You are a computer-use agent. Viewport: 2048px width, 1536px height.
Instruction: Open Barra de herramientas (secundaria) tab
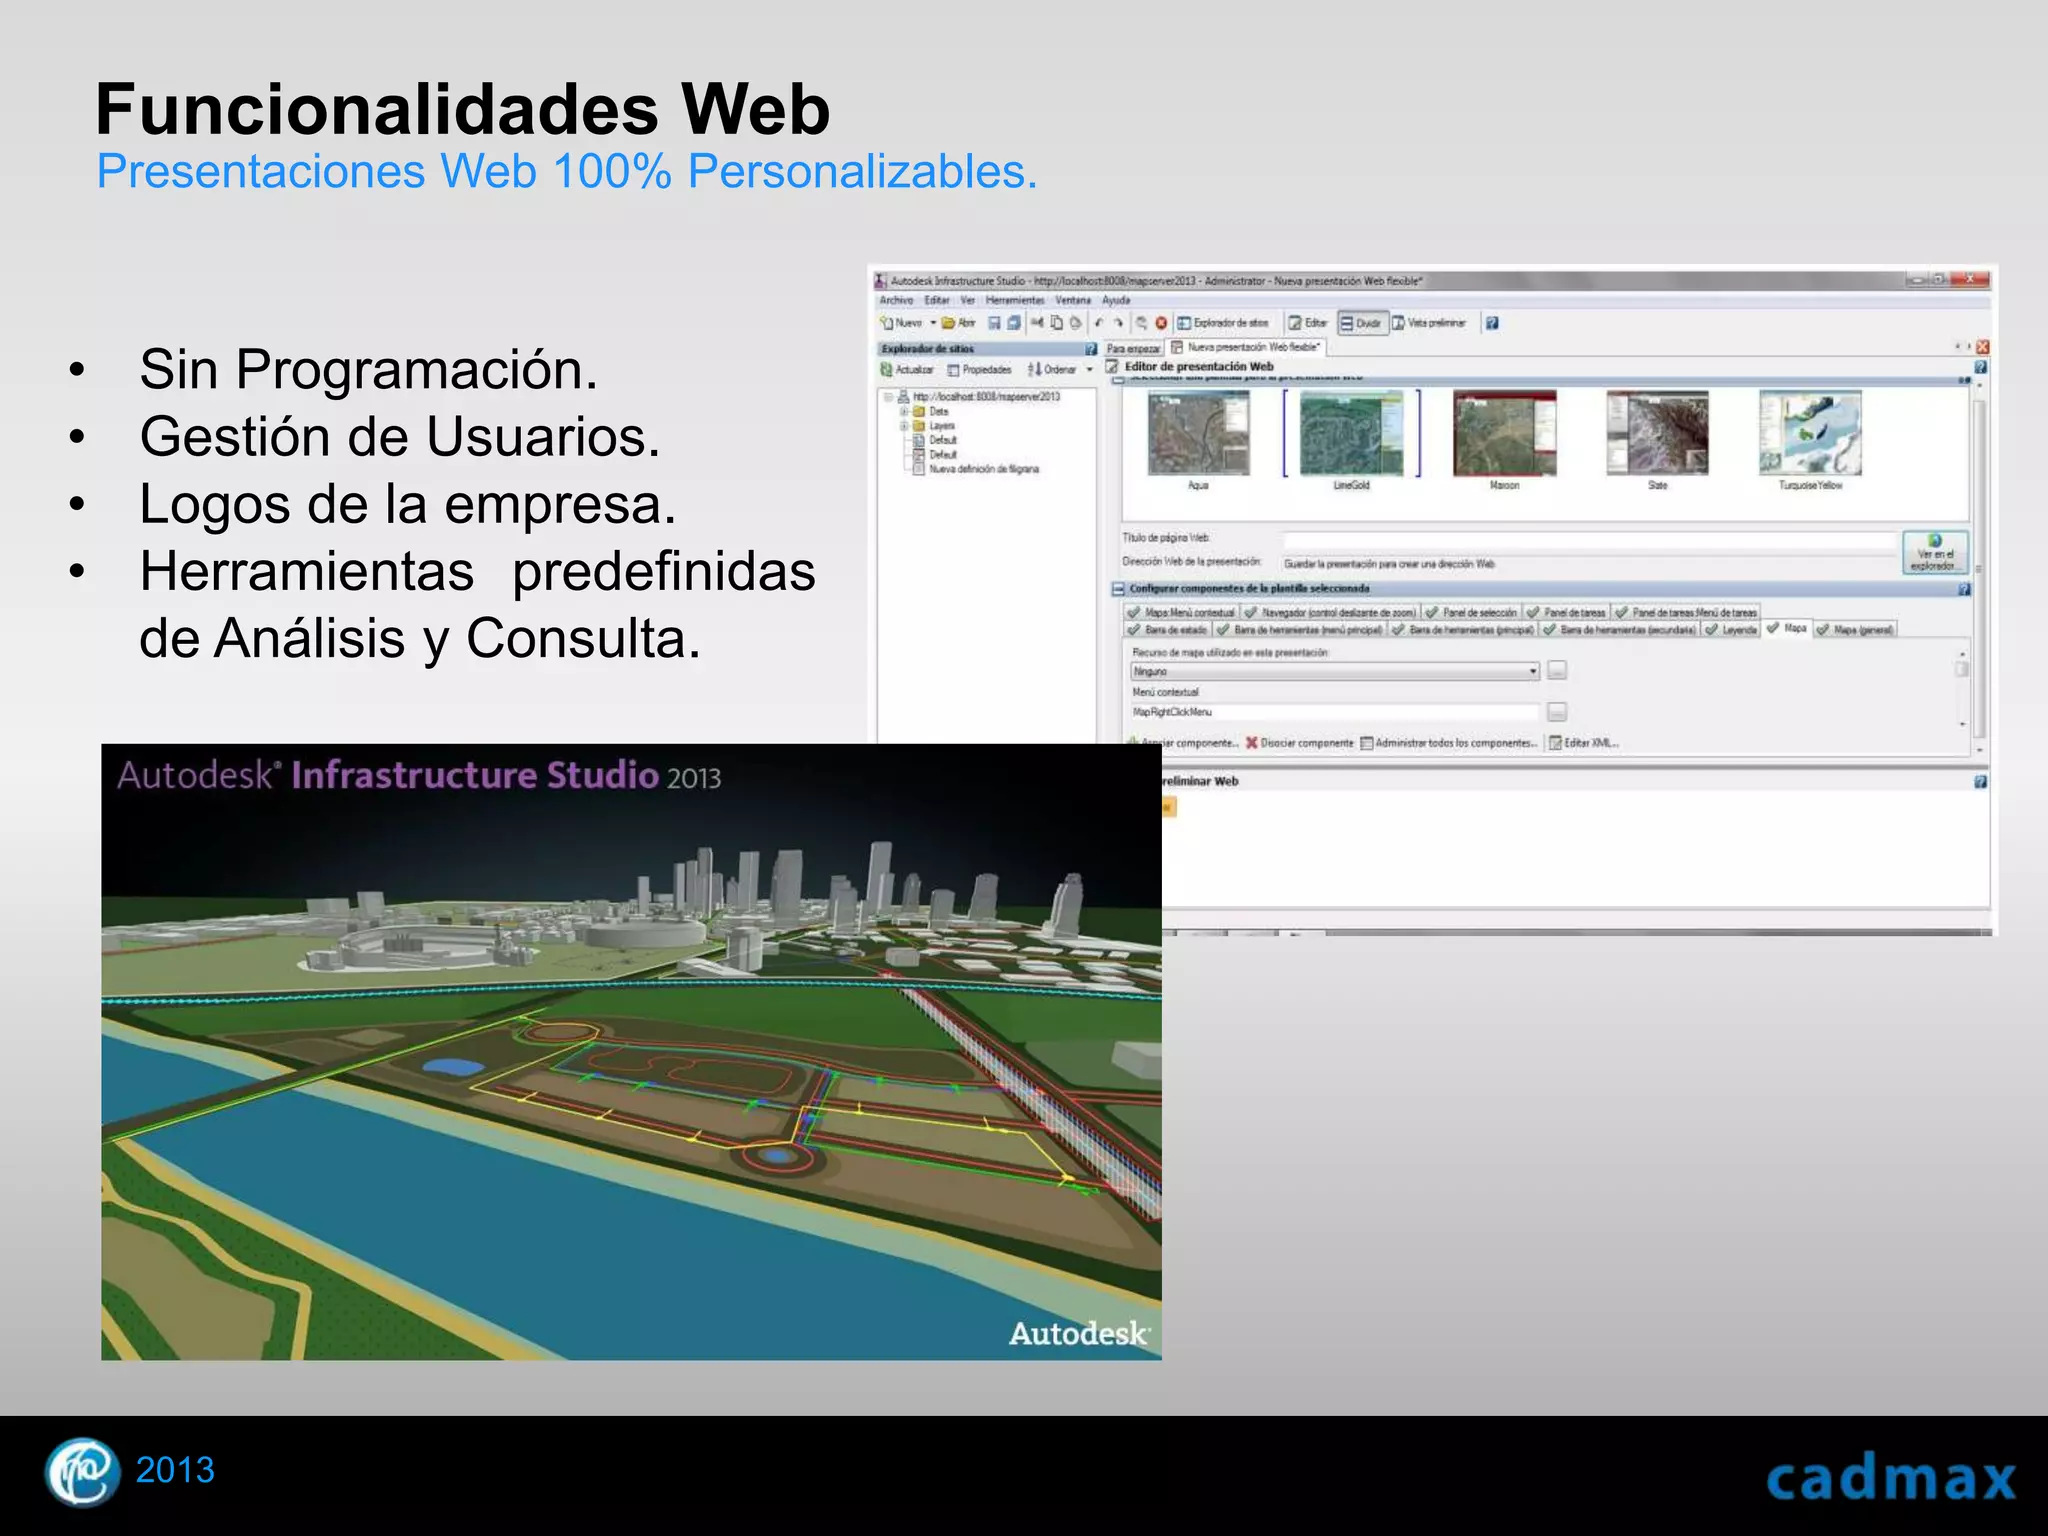(x=1619, y=630)
